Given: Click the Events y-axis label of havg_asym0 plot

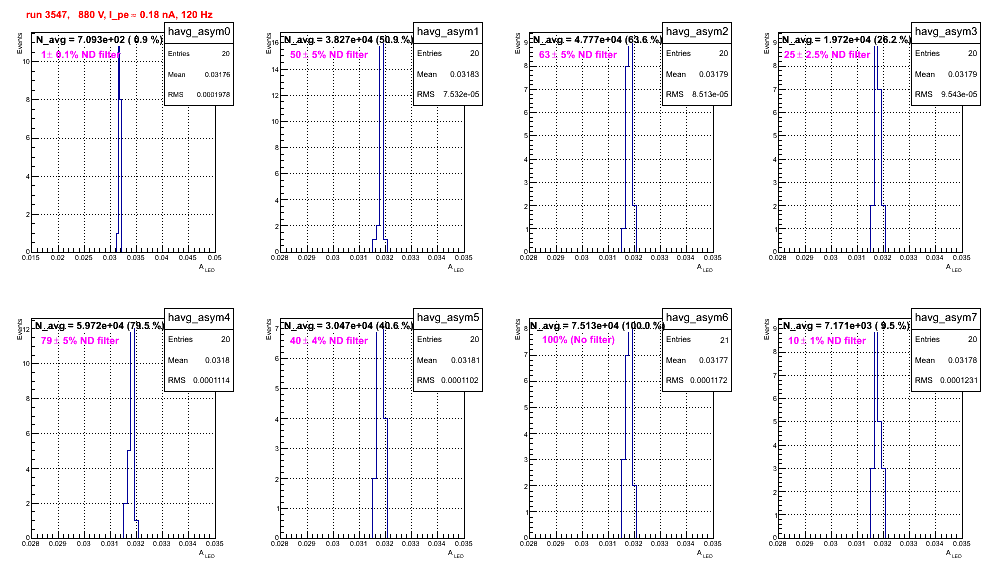Looking at the screenshot, I should [x=19, y=43].
